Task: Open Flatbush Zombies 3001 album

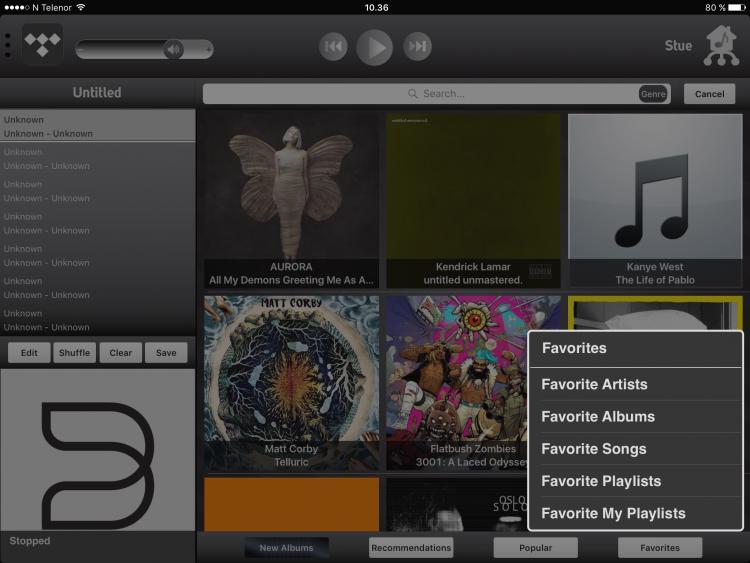Action: click(457, 383)
